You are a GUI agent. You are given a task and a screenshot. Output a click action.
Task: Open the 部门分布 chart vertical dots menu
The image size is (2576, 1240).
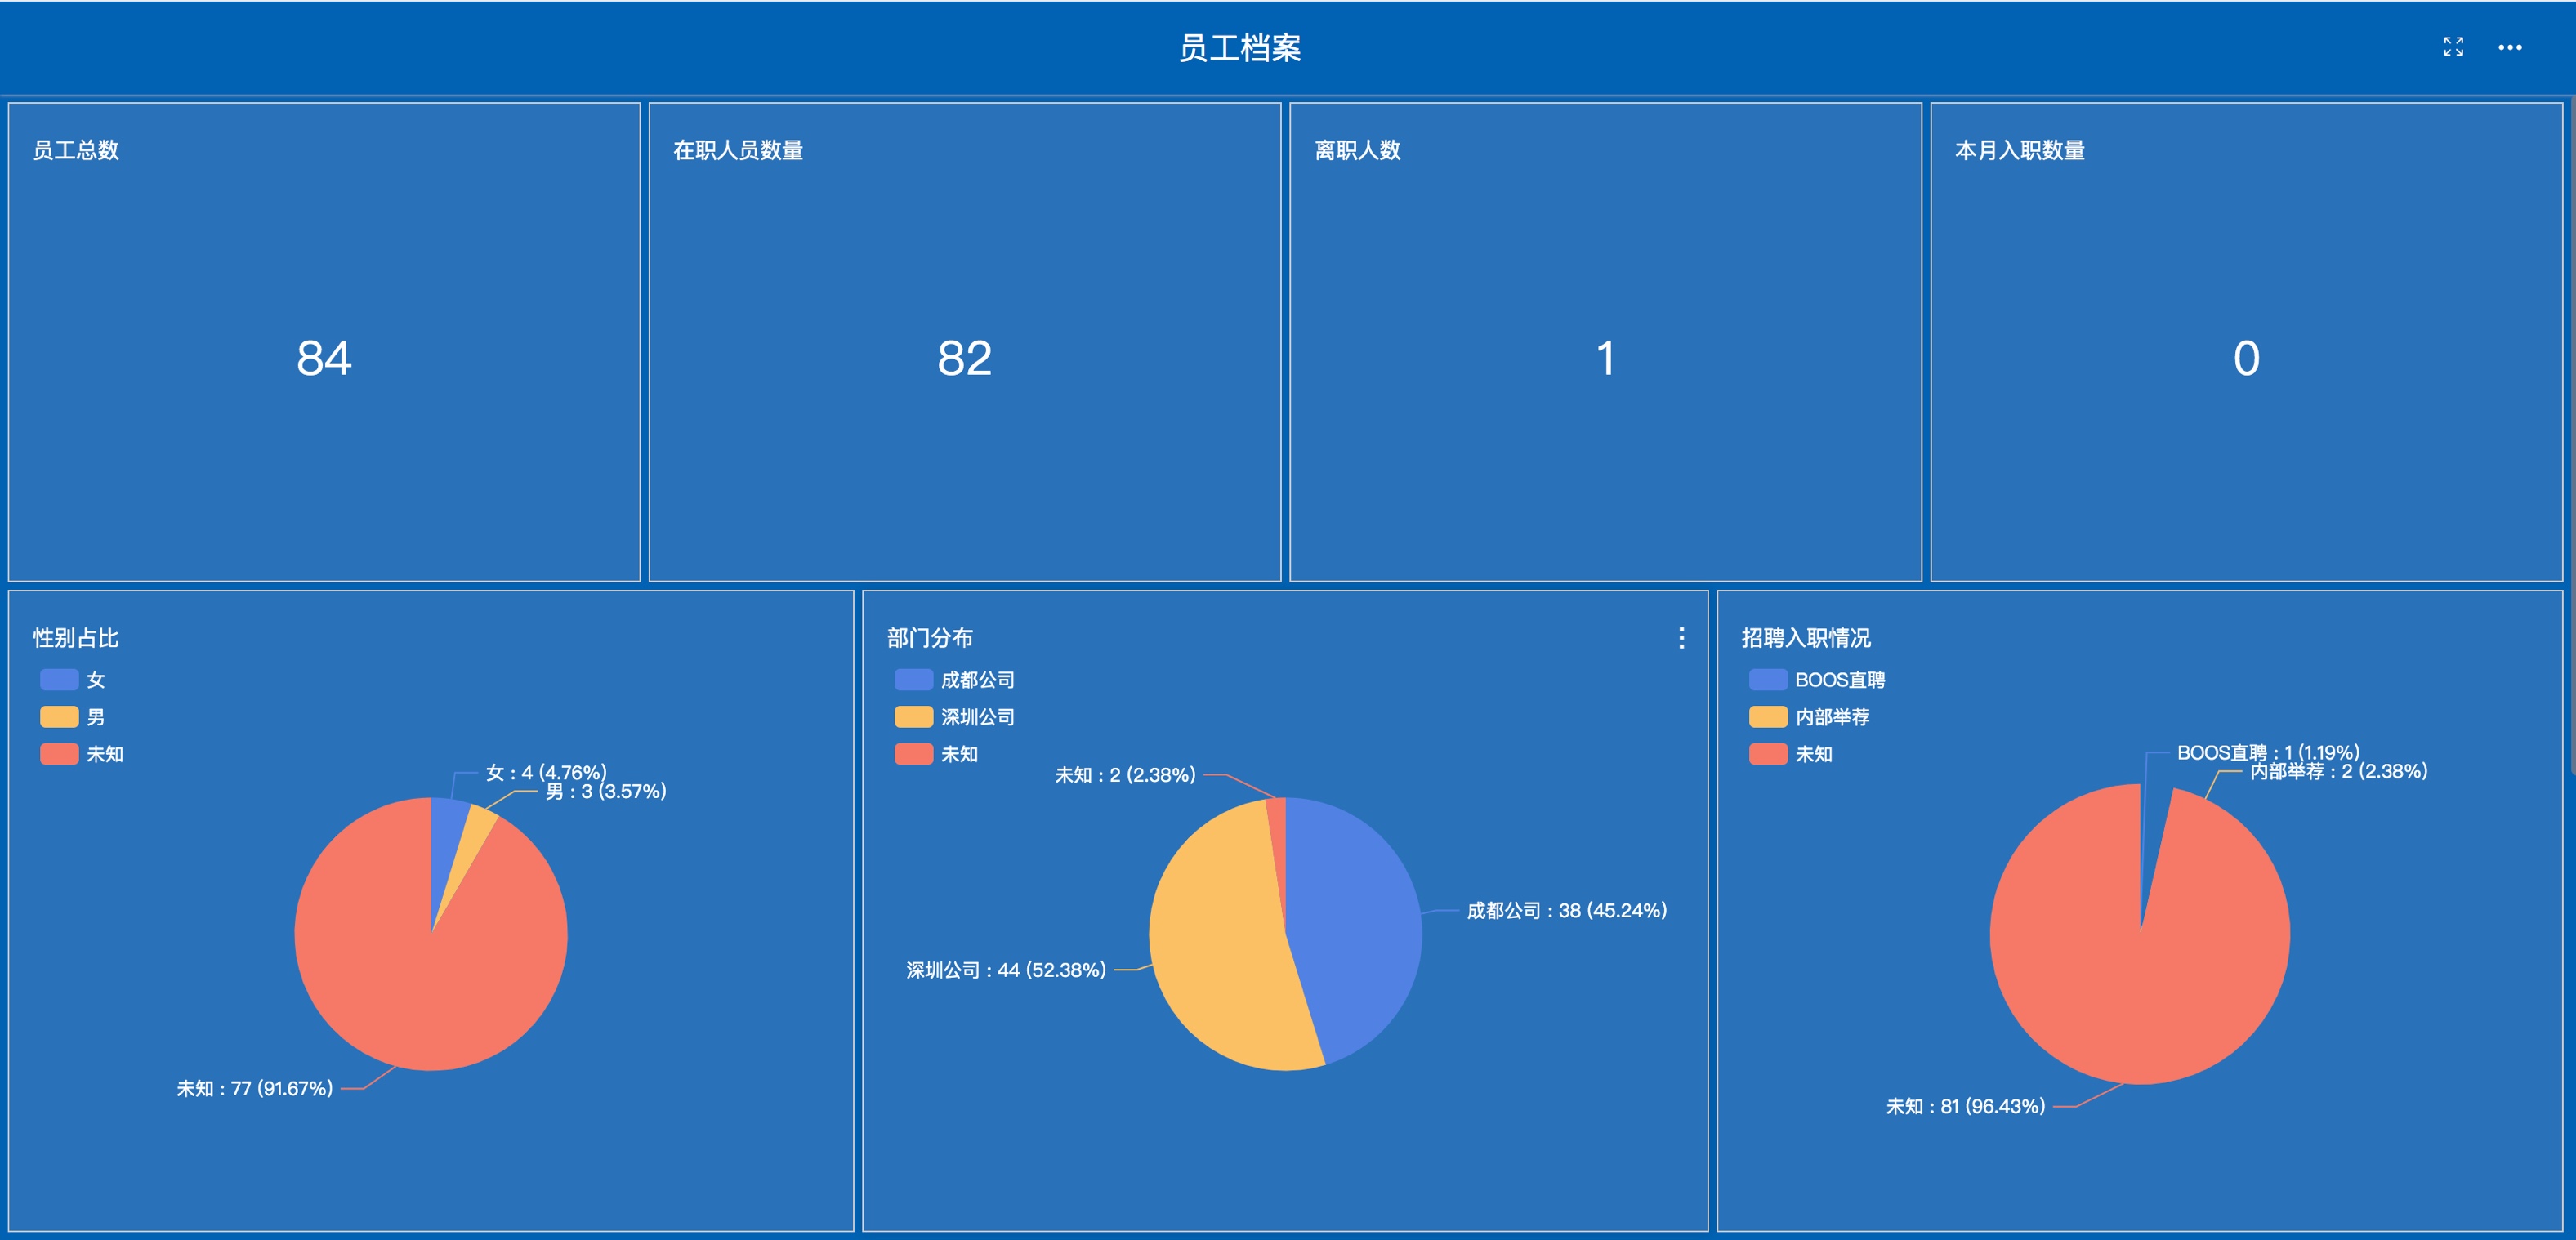1681,638
